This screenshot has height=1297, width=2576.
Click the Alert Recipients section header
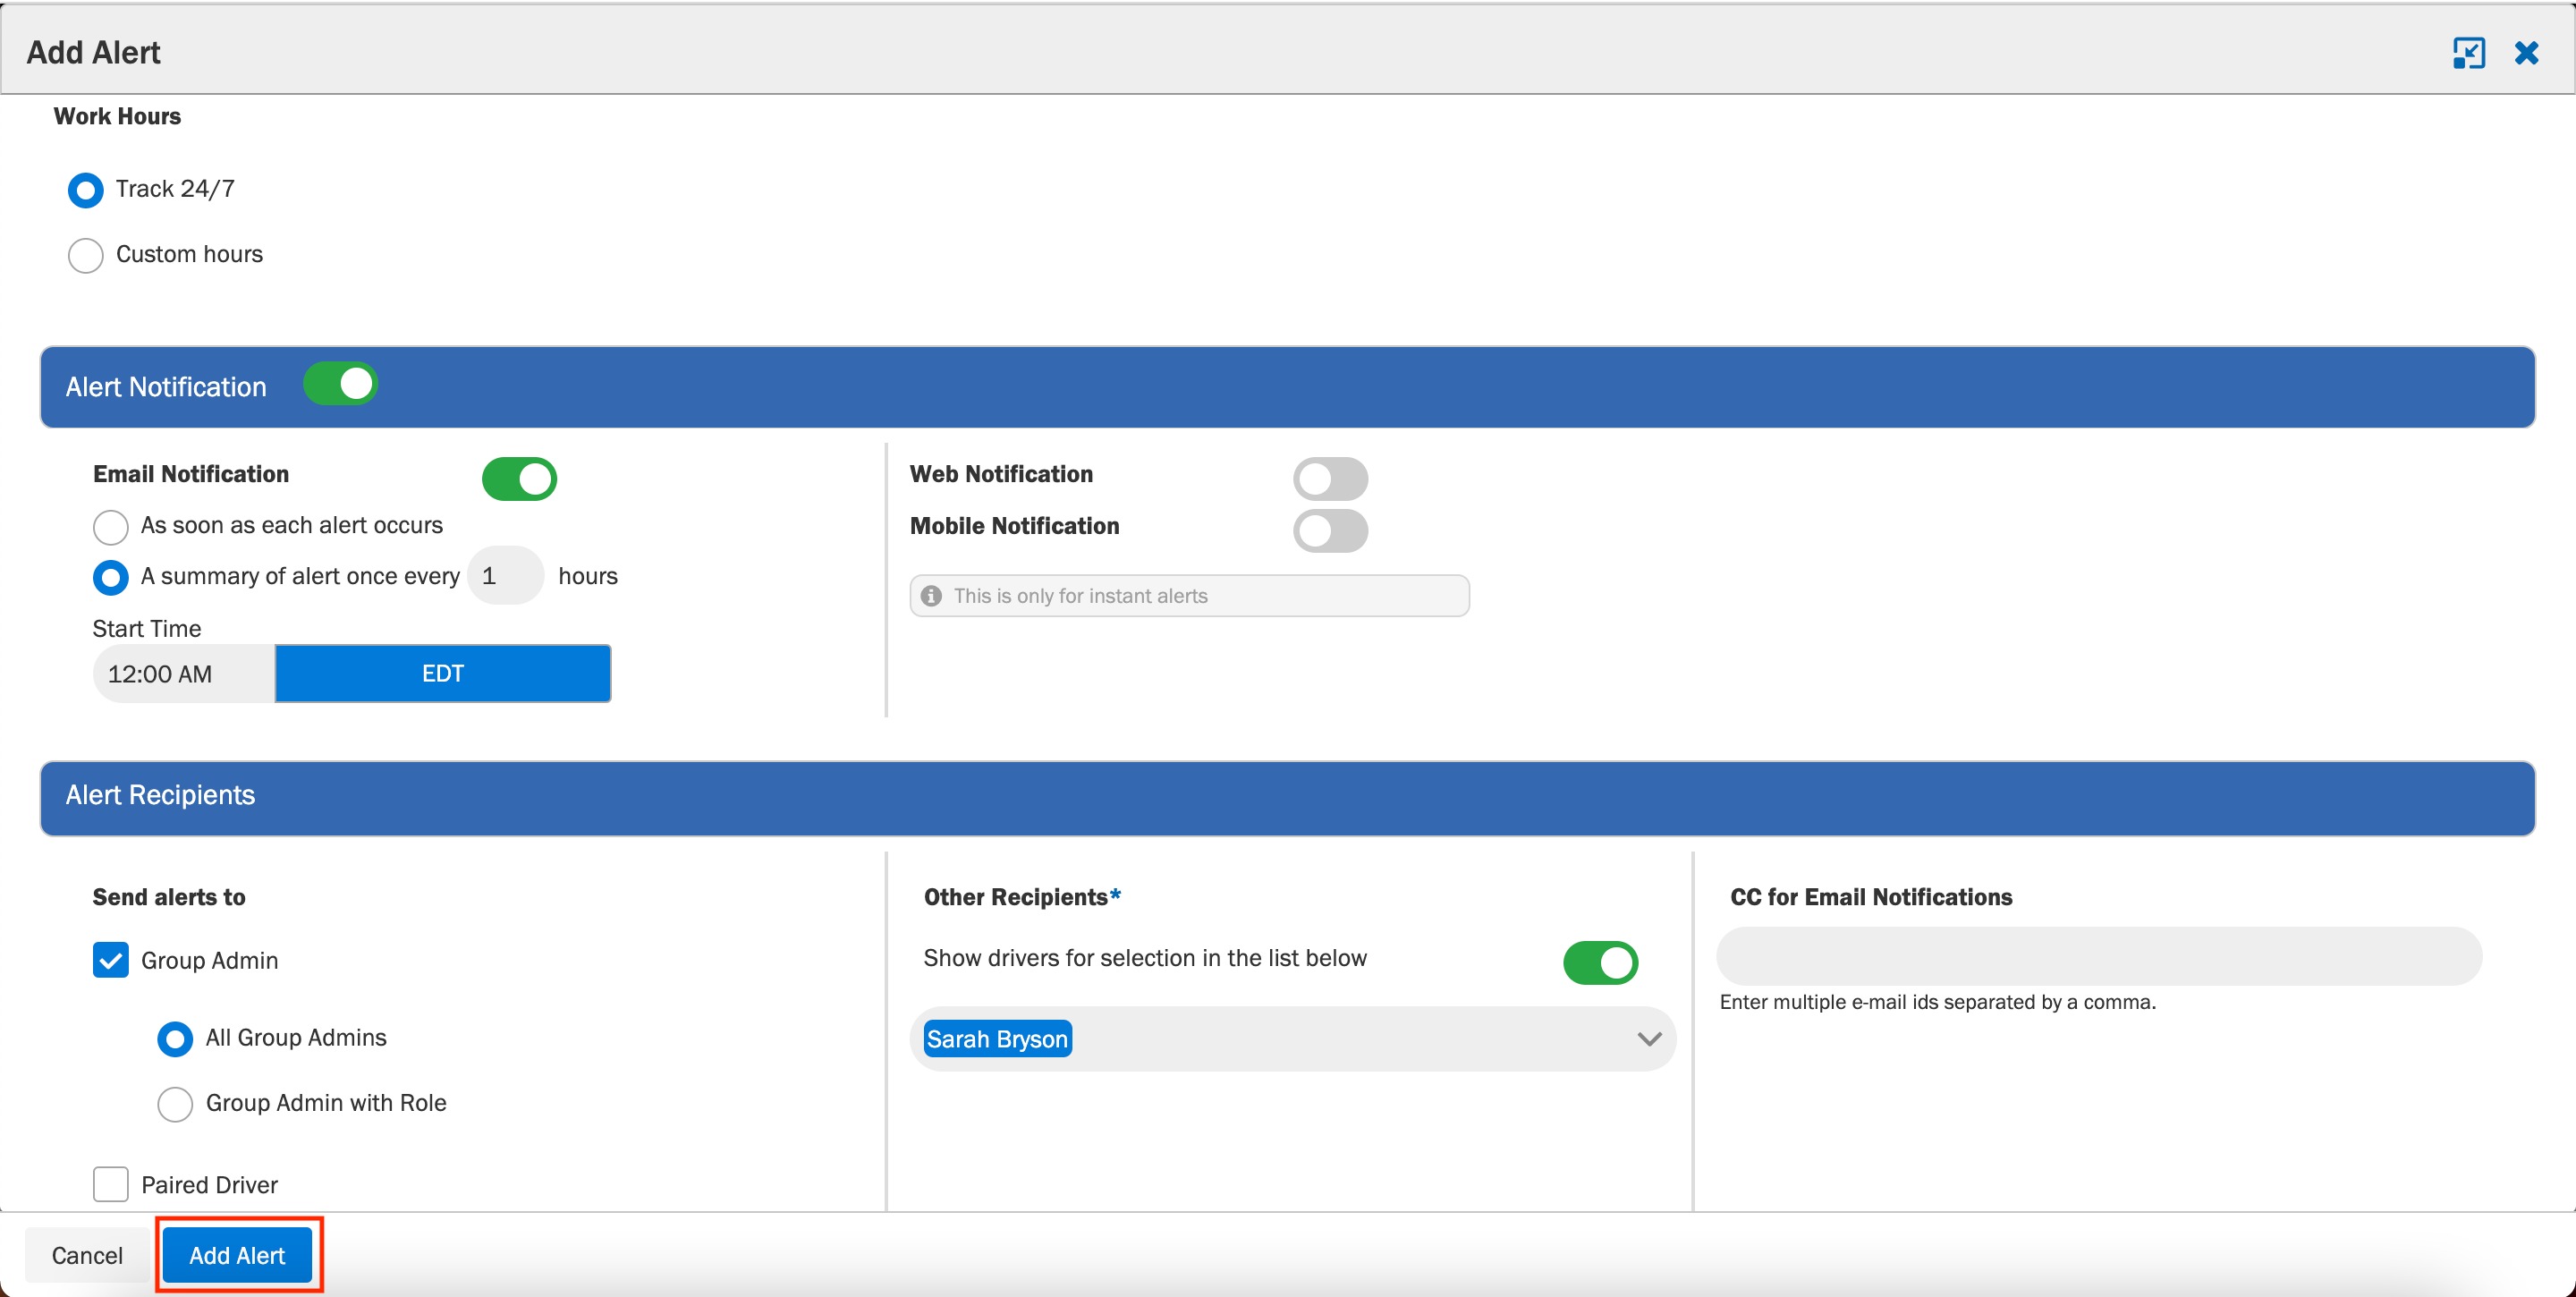coord(1287,797)
